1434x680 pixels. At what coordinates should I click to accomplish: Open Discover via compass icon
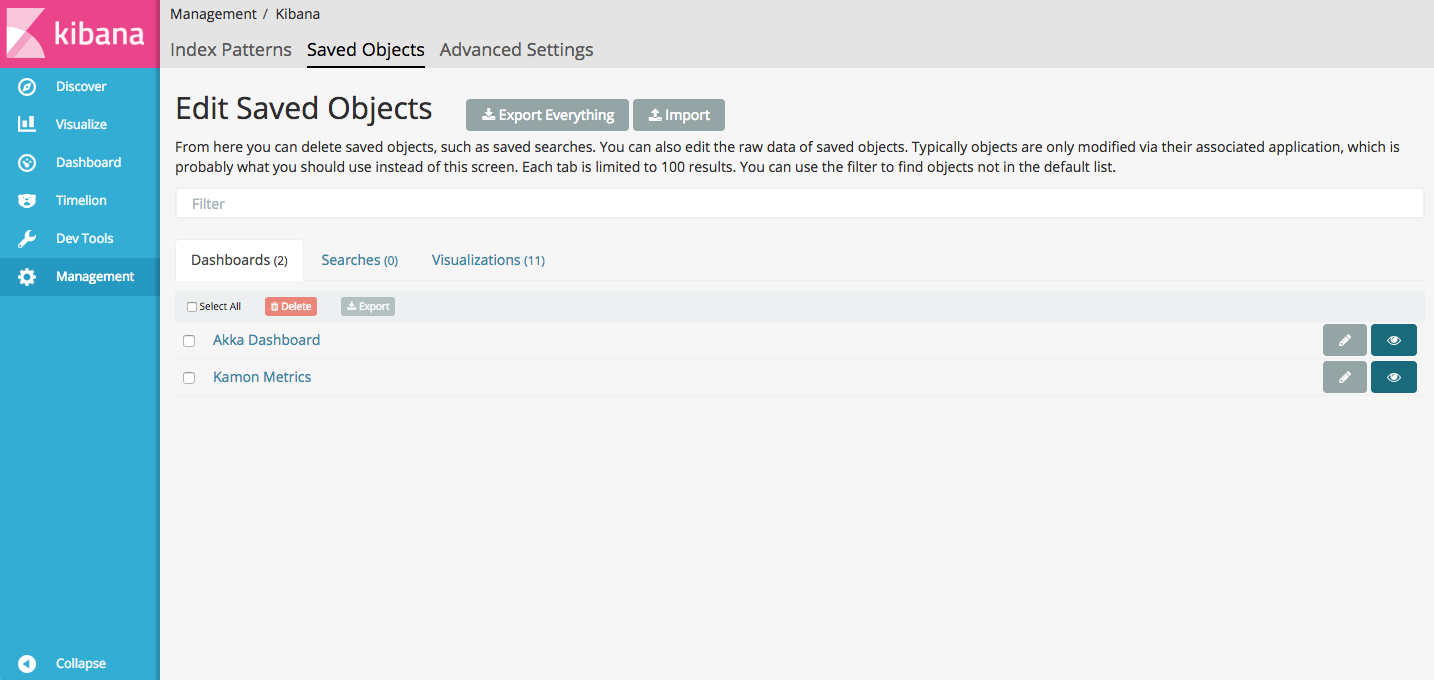pos(27,87)
